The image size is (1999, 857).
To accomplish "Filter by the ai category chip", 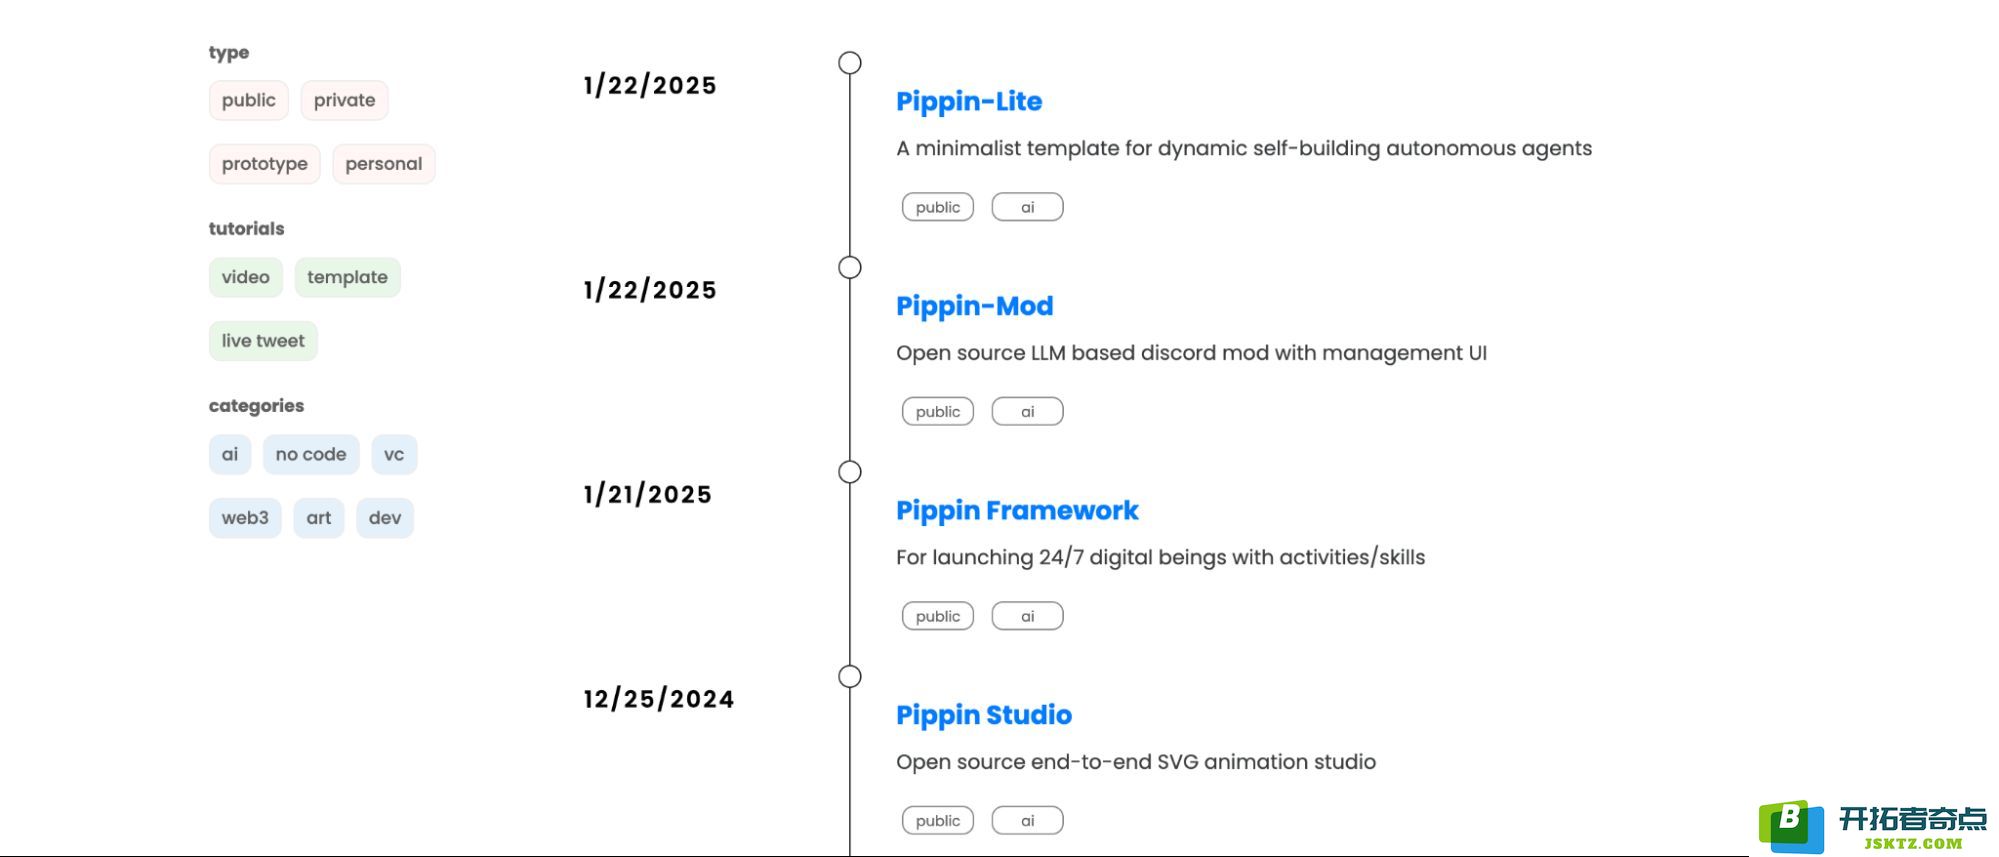I will [x=229, y=454].
